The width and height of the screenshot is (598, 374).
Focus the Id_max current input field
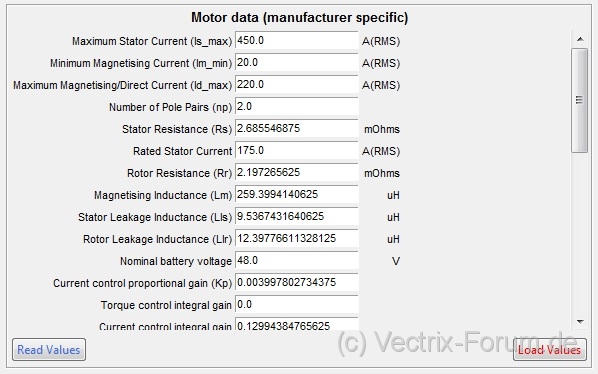pyautogui.click(x=297, y=85)
